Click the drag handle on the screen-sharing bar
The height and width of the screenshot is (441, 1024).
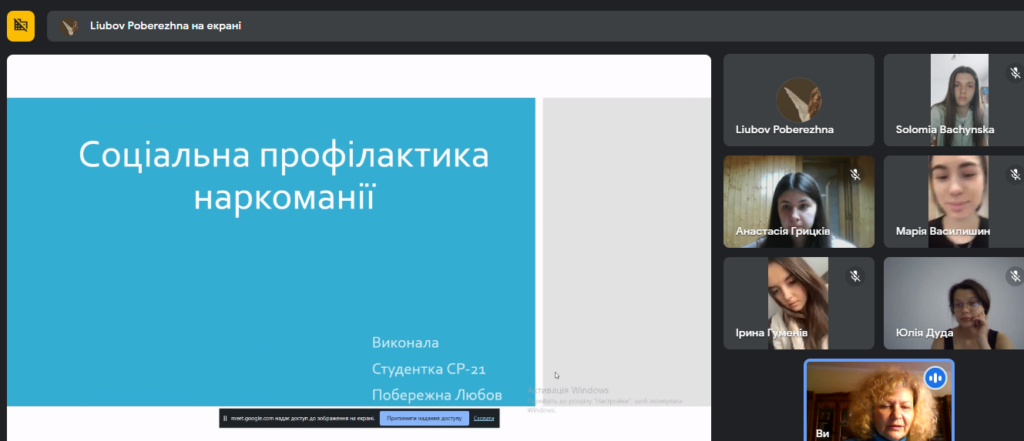click(226, 418)
